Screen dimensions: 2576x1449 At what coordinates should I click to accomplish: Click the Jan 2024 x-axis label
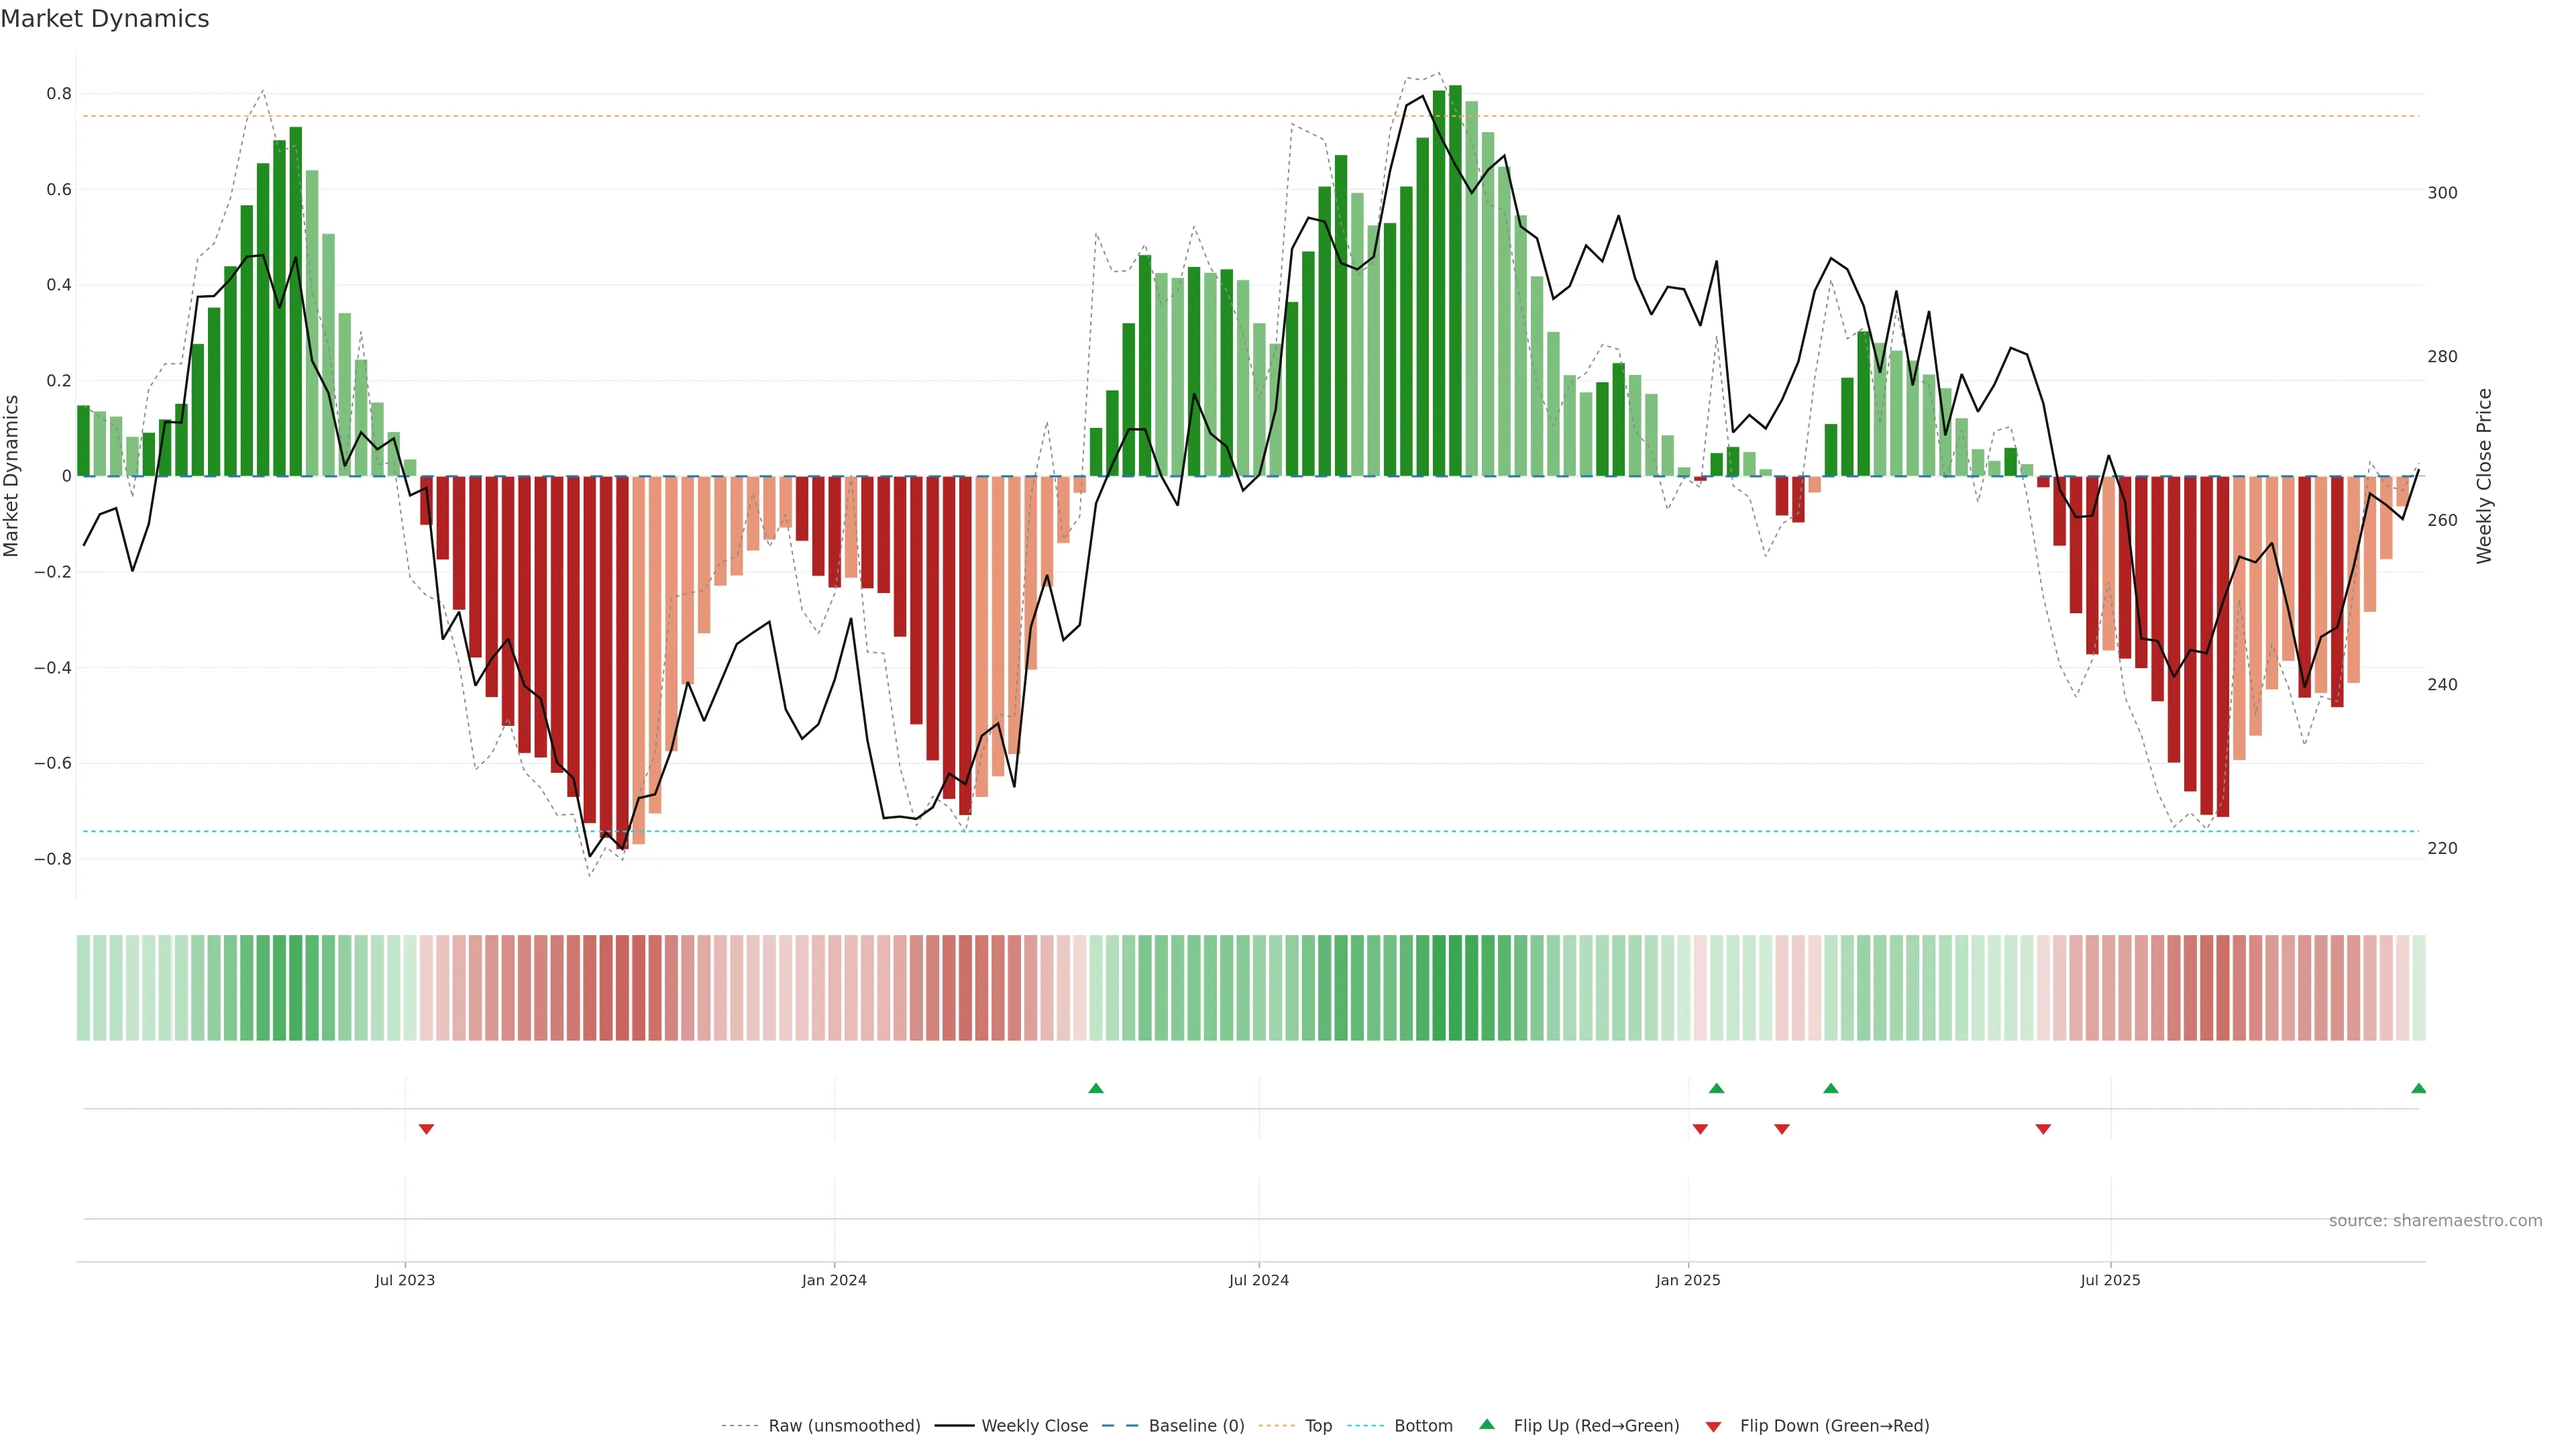click(x=834, y=1280)
